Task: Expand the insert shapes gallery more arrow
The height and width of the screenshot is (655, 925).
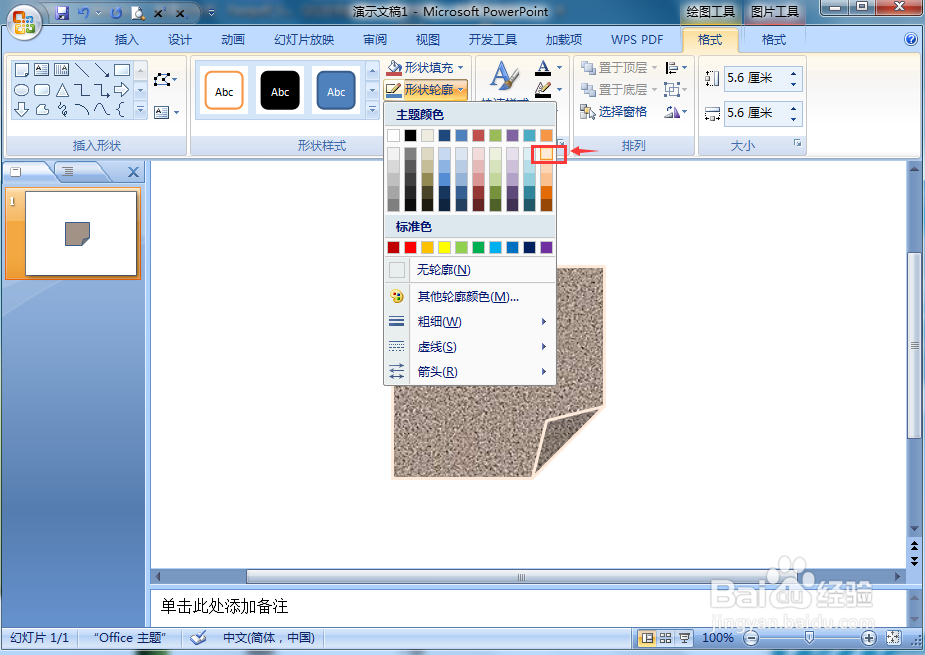Action: [x=140, y=109]
